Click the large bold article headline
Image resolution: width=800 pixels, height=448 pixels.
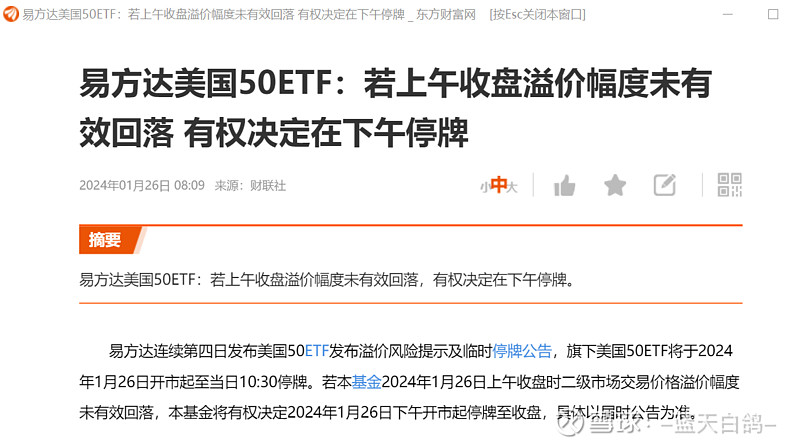click(395, 108)
